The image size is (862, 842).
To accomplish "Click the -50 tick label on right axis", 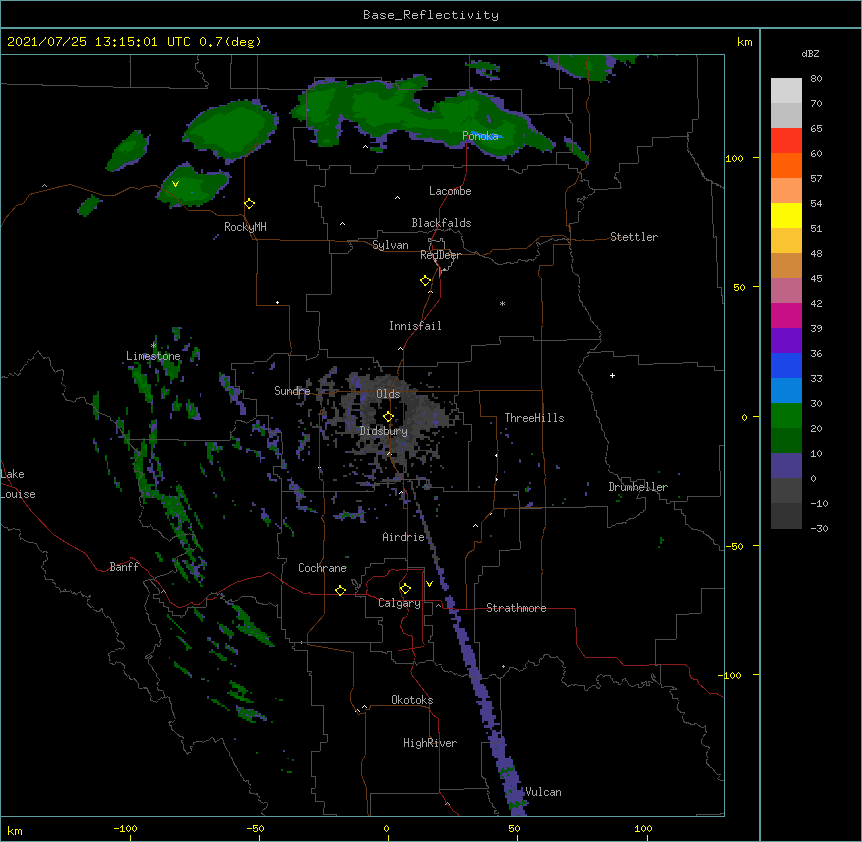I will click(x=734, y=546).
